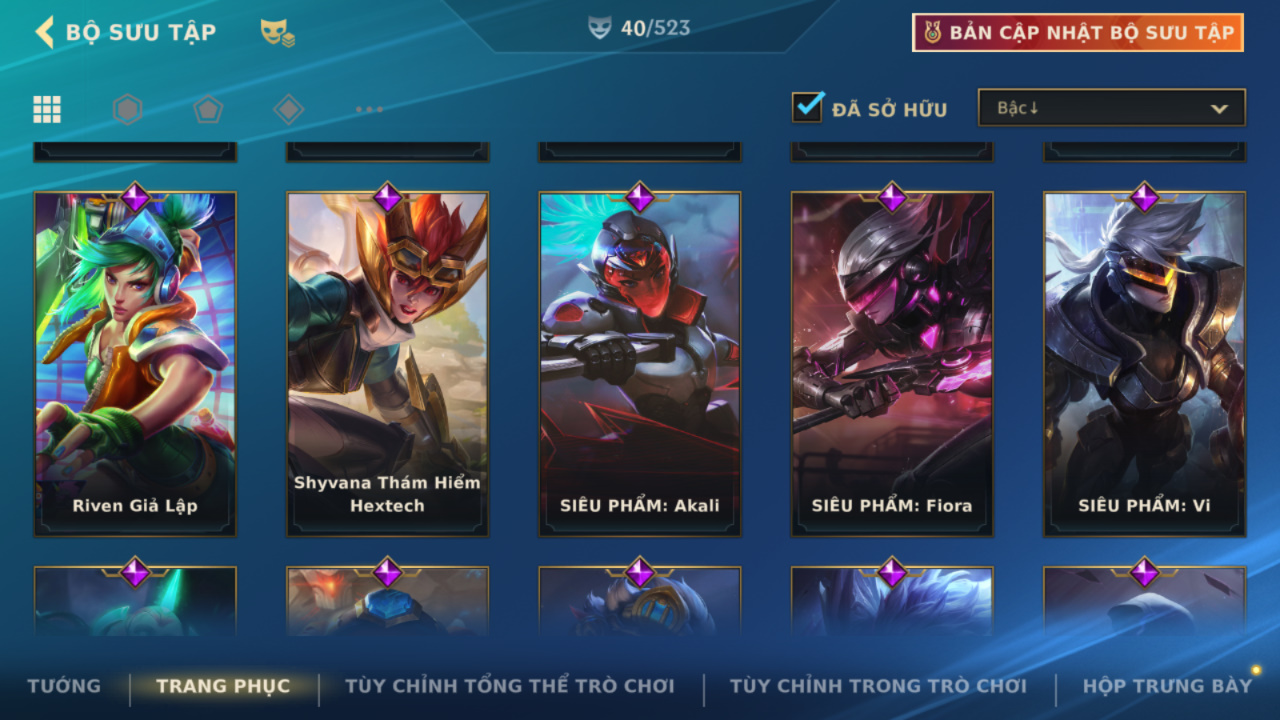
Task: Click the mask icon next to 40/523
Action: click(x=599, y=29)
